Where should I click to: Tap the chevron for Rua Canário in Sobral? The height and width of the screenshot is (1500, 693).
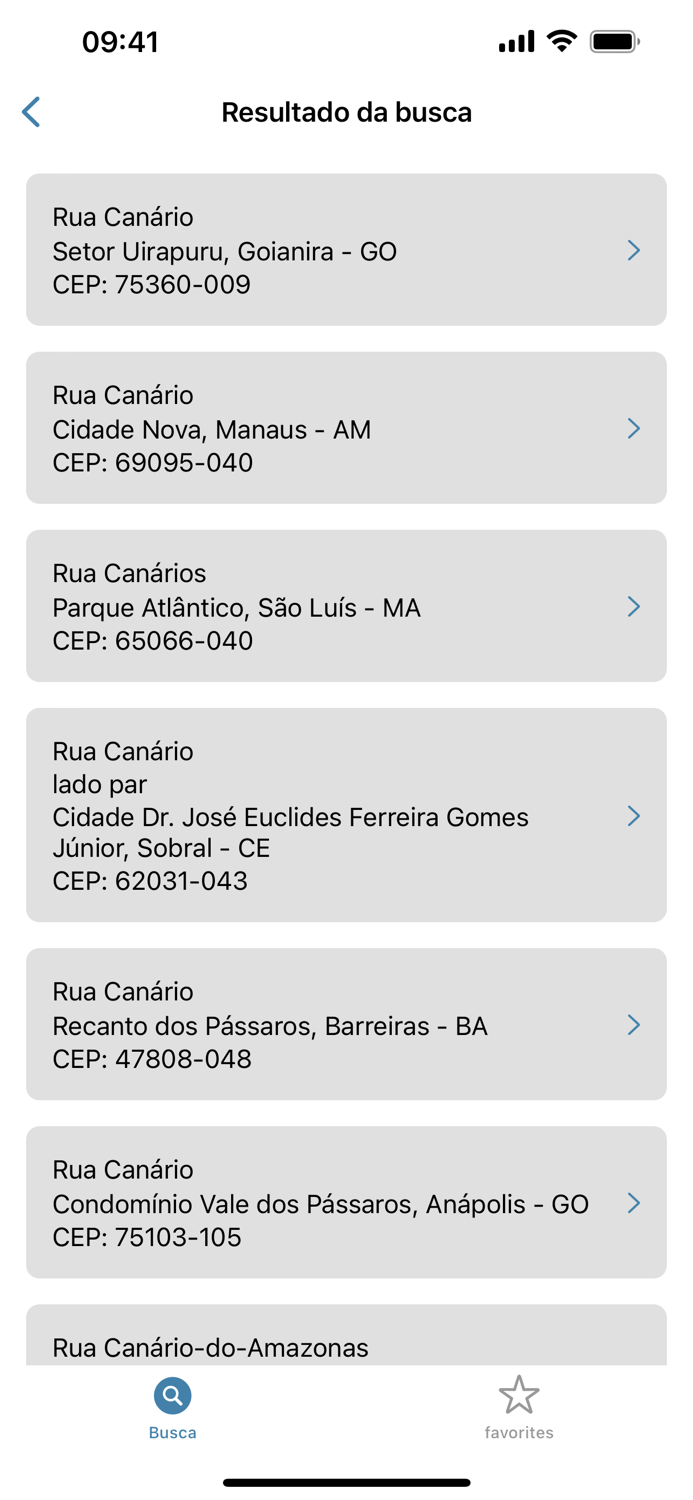[634, 816]
